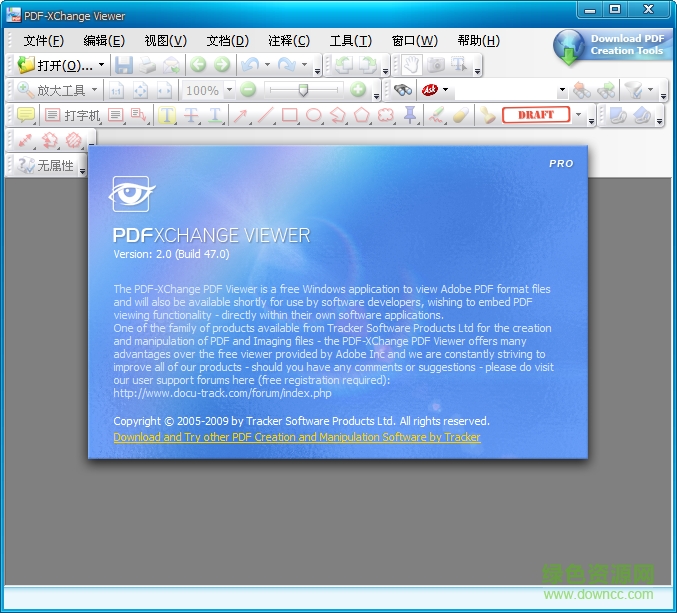The height and width of the screenshot is (613, 677).
Task: Click the zoom slider handle
Action: [x=303, y=90]
